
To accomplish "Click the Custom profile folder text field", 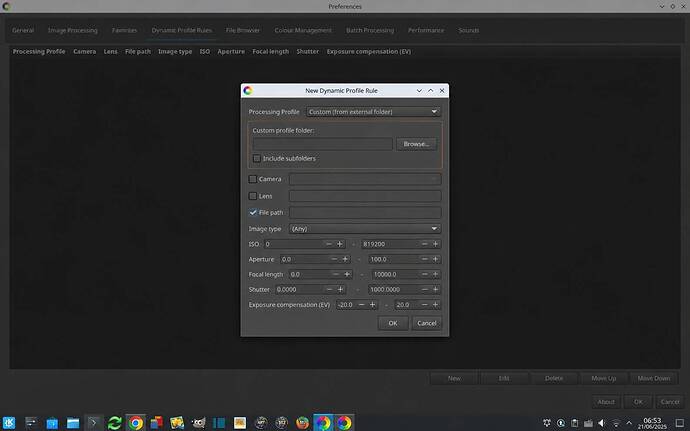I will point(323,144).
